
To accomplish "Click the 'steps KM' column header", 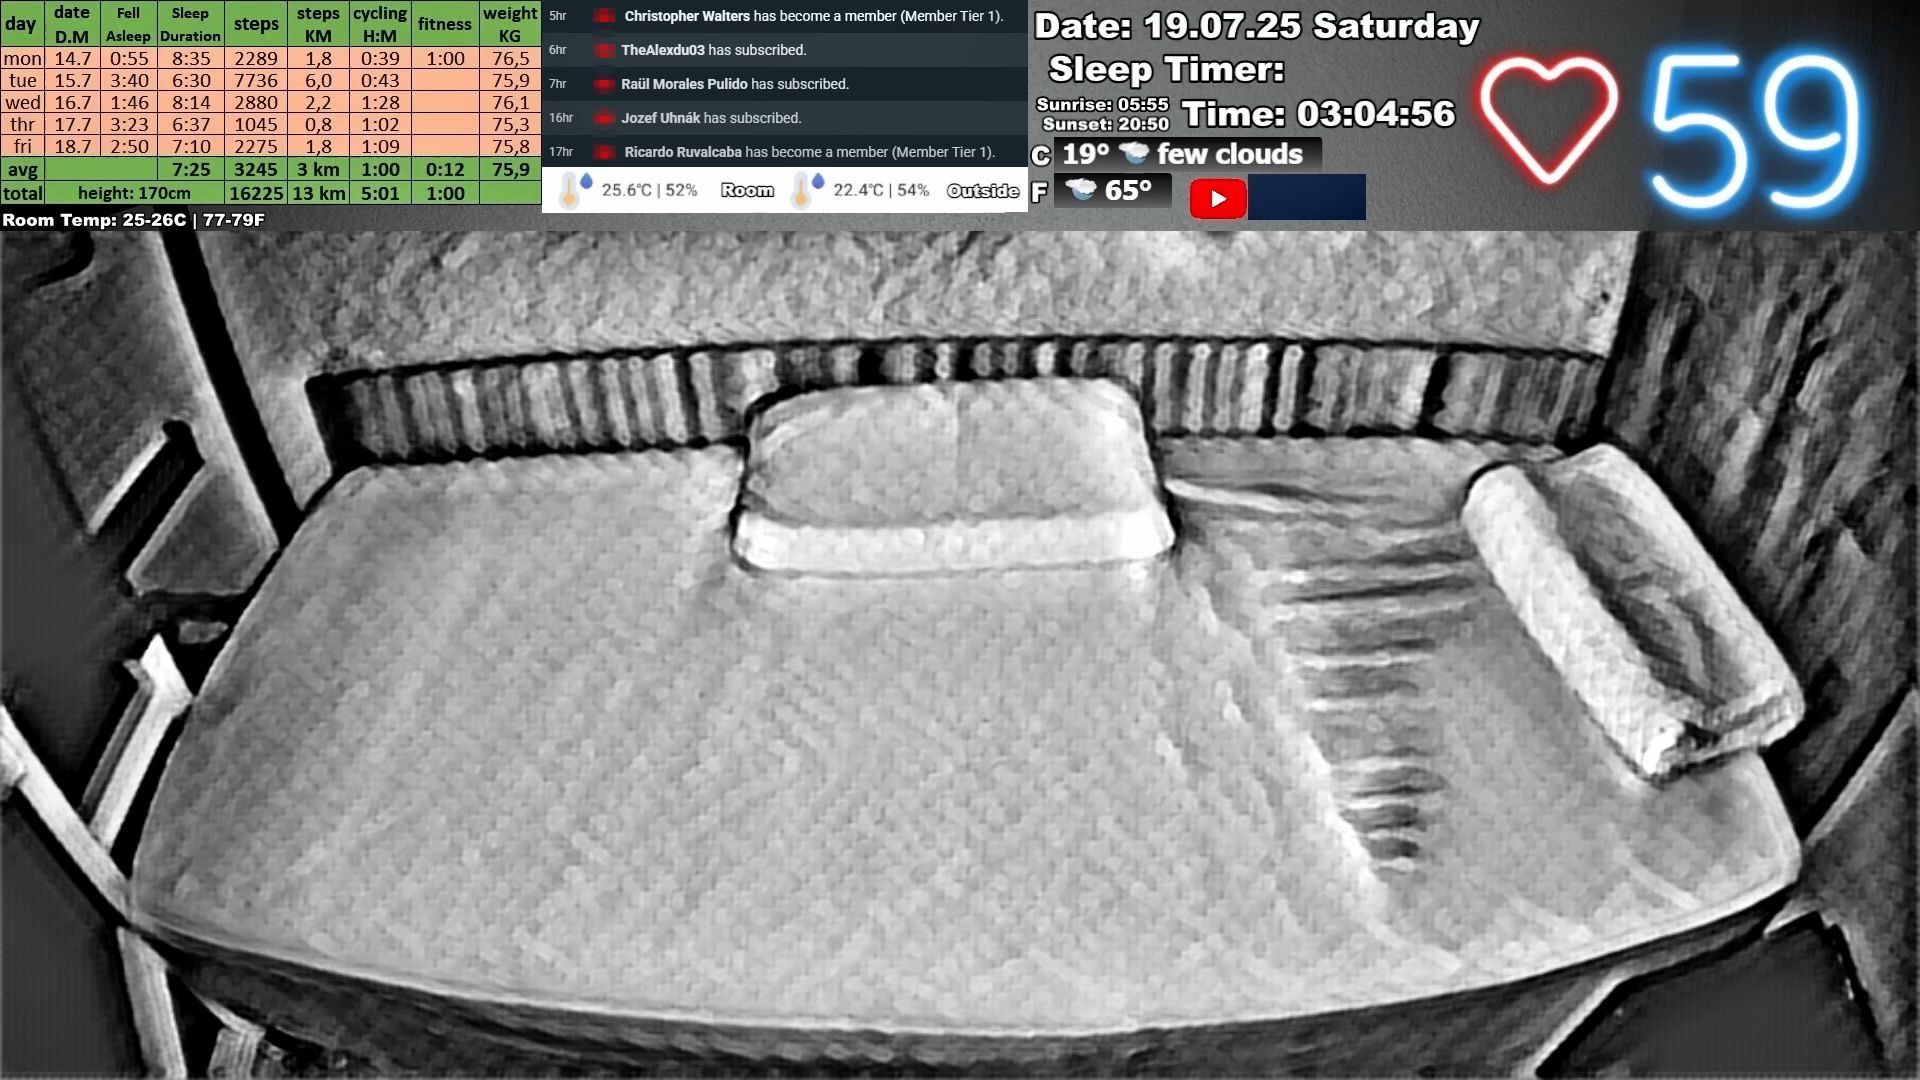I will point(318,24).
